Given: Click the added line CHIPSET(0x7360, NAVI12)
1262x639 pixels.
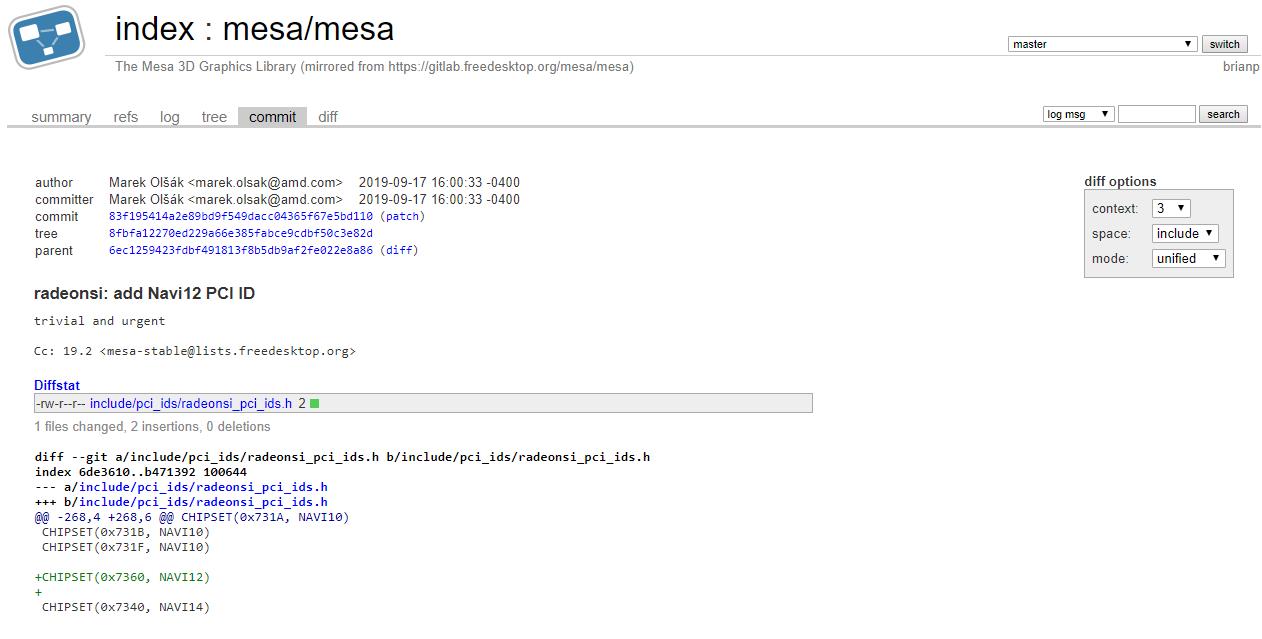Looking at the screenshot, I should 122,577.
